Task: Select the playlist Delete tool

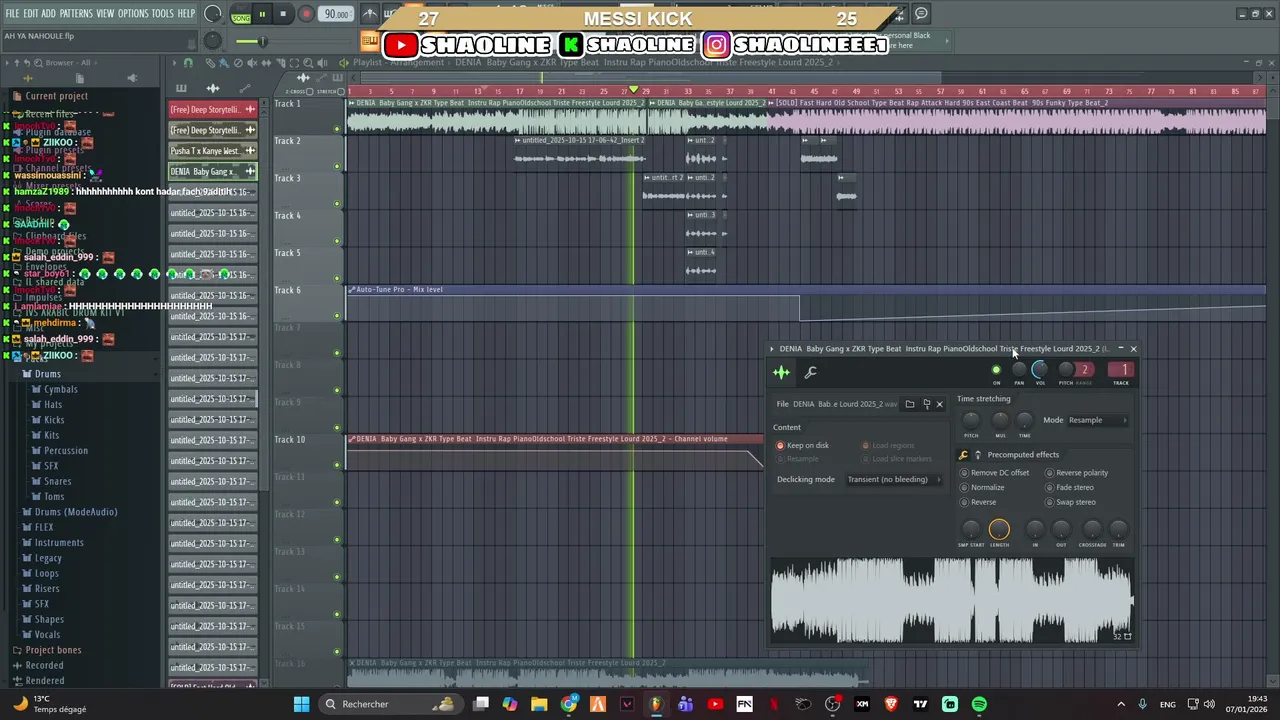Action: point(238,63)
